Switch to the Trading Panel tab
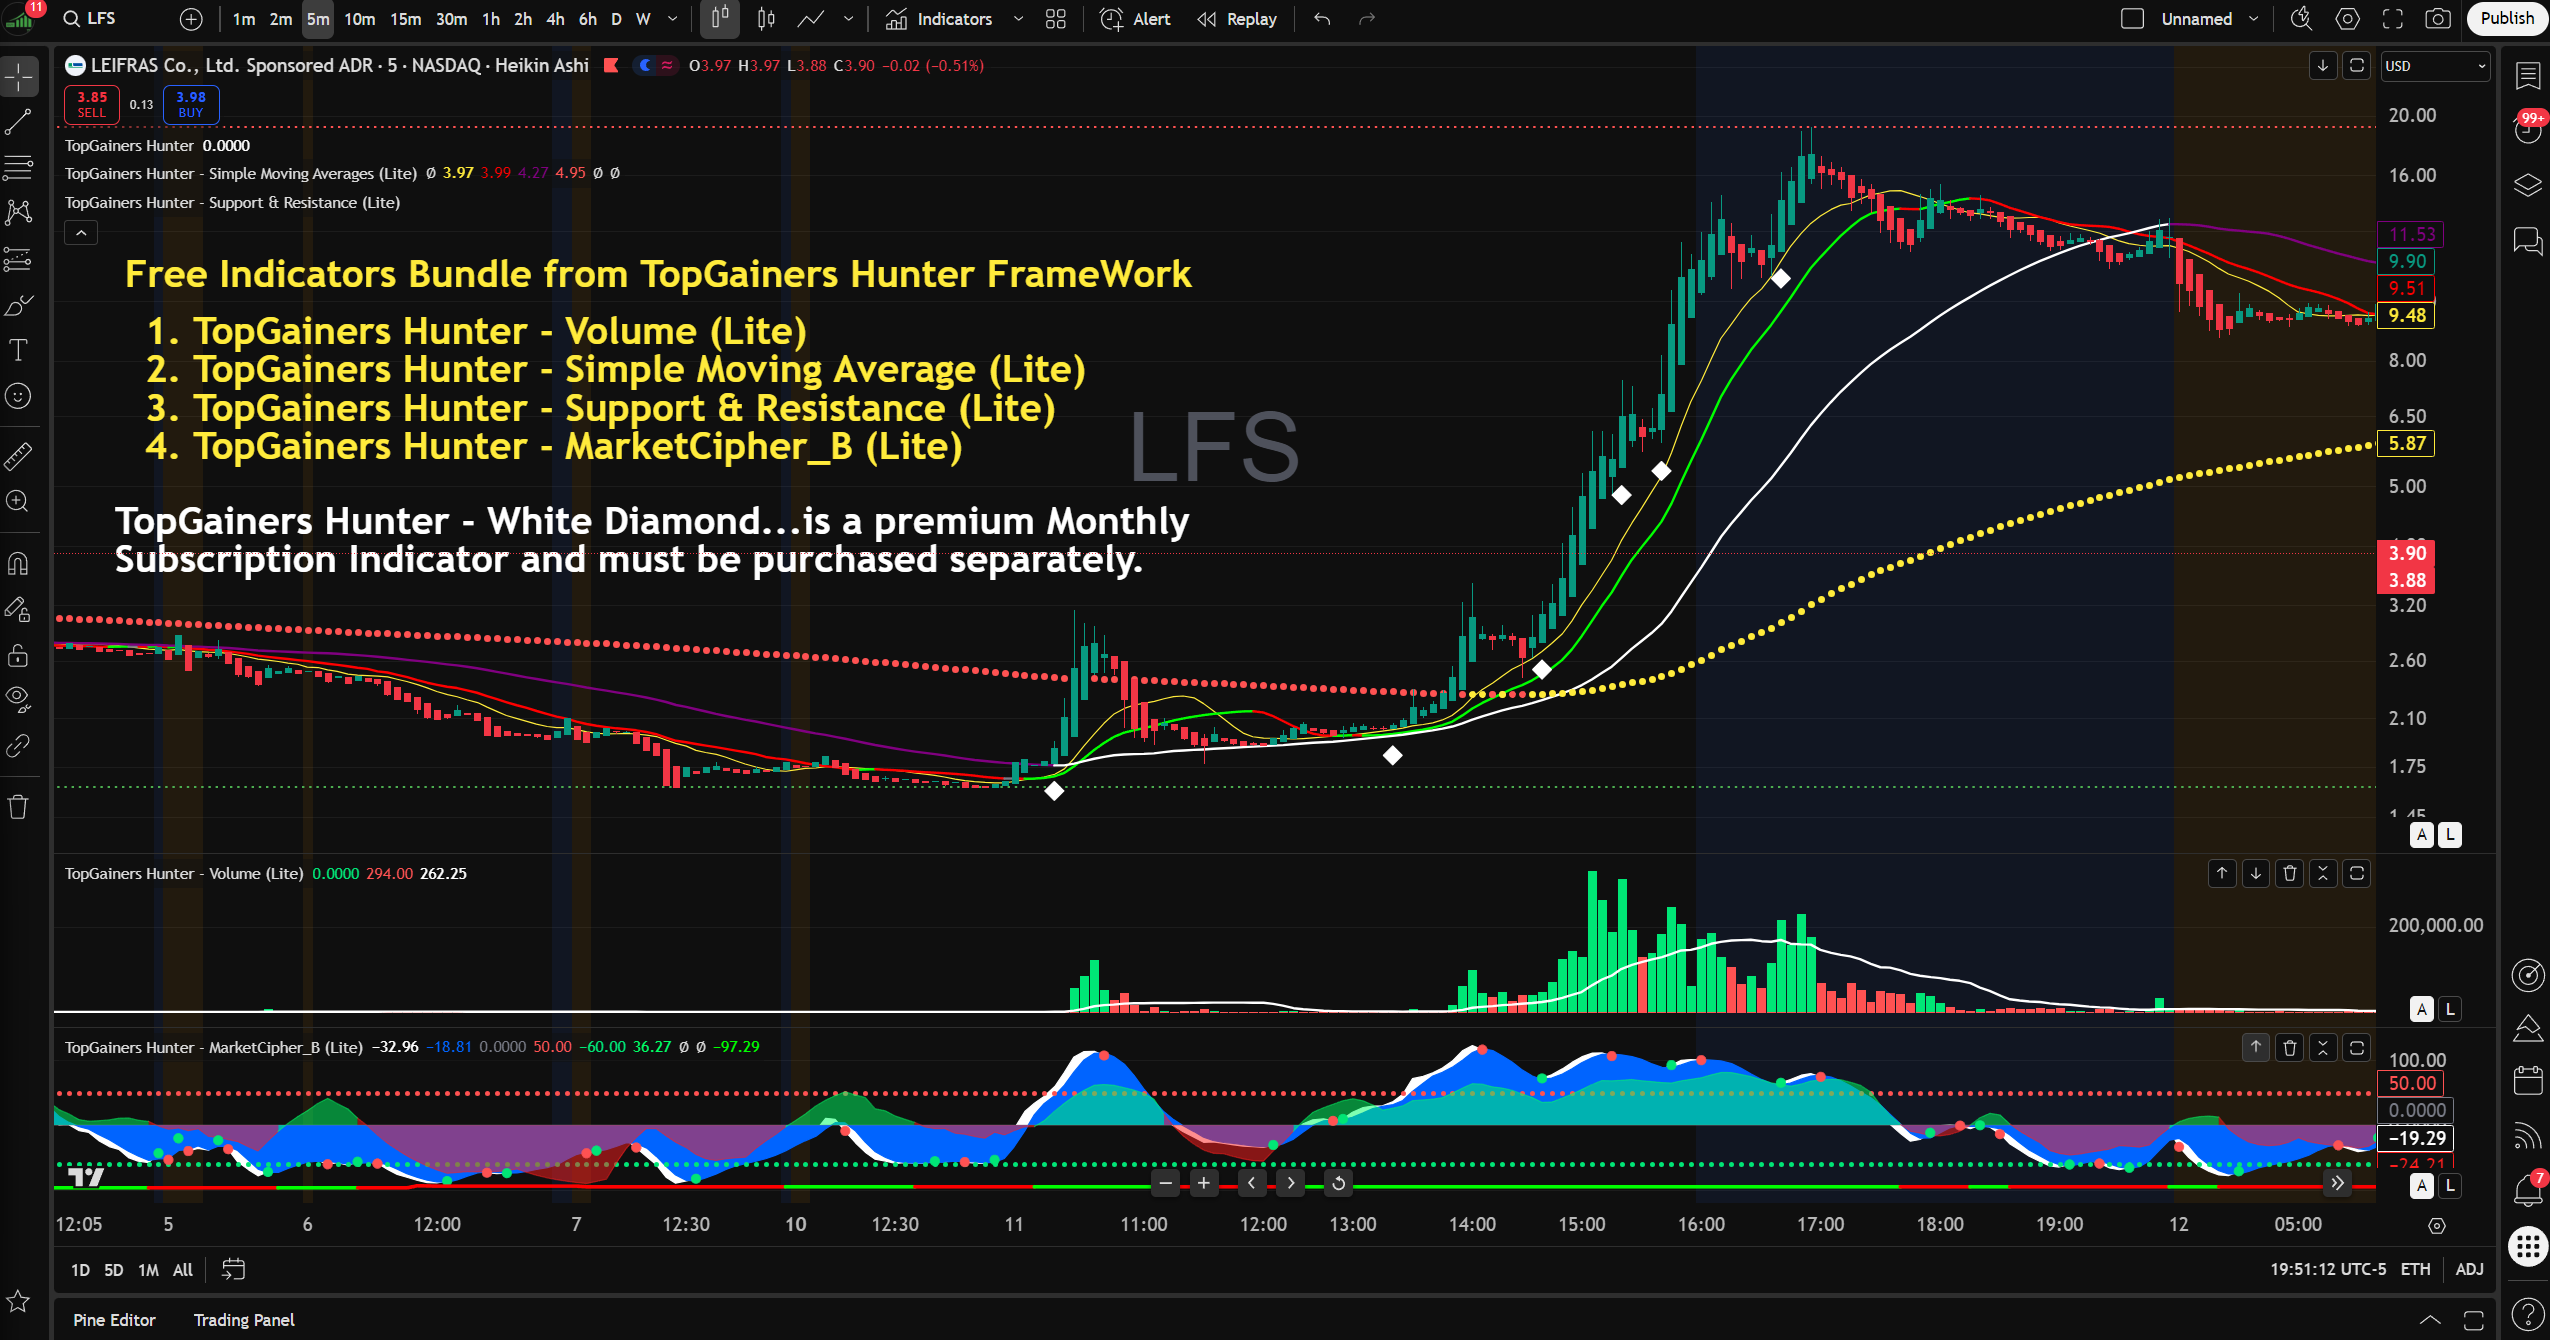 coord(243,1319)
